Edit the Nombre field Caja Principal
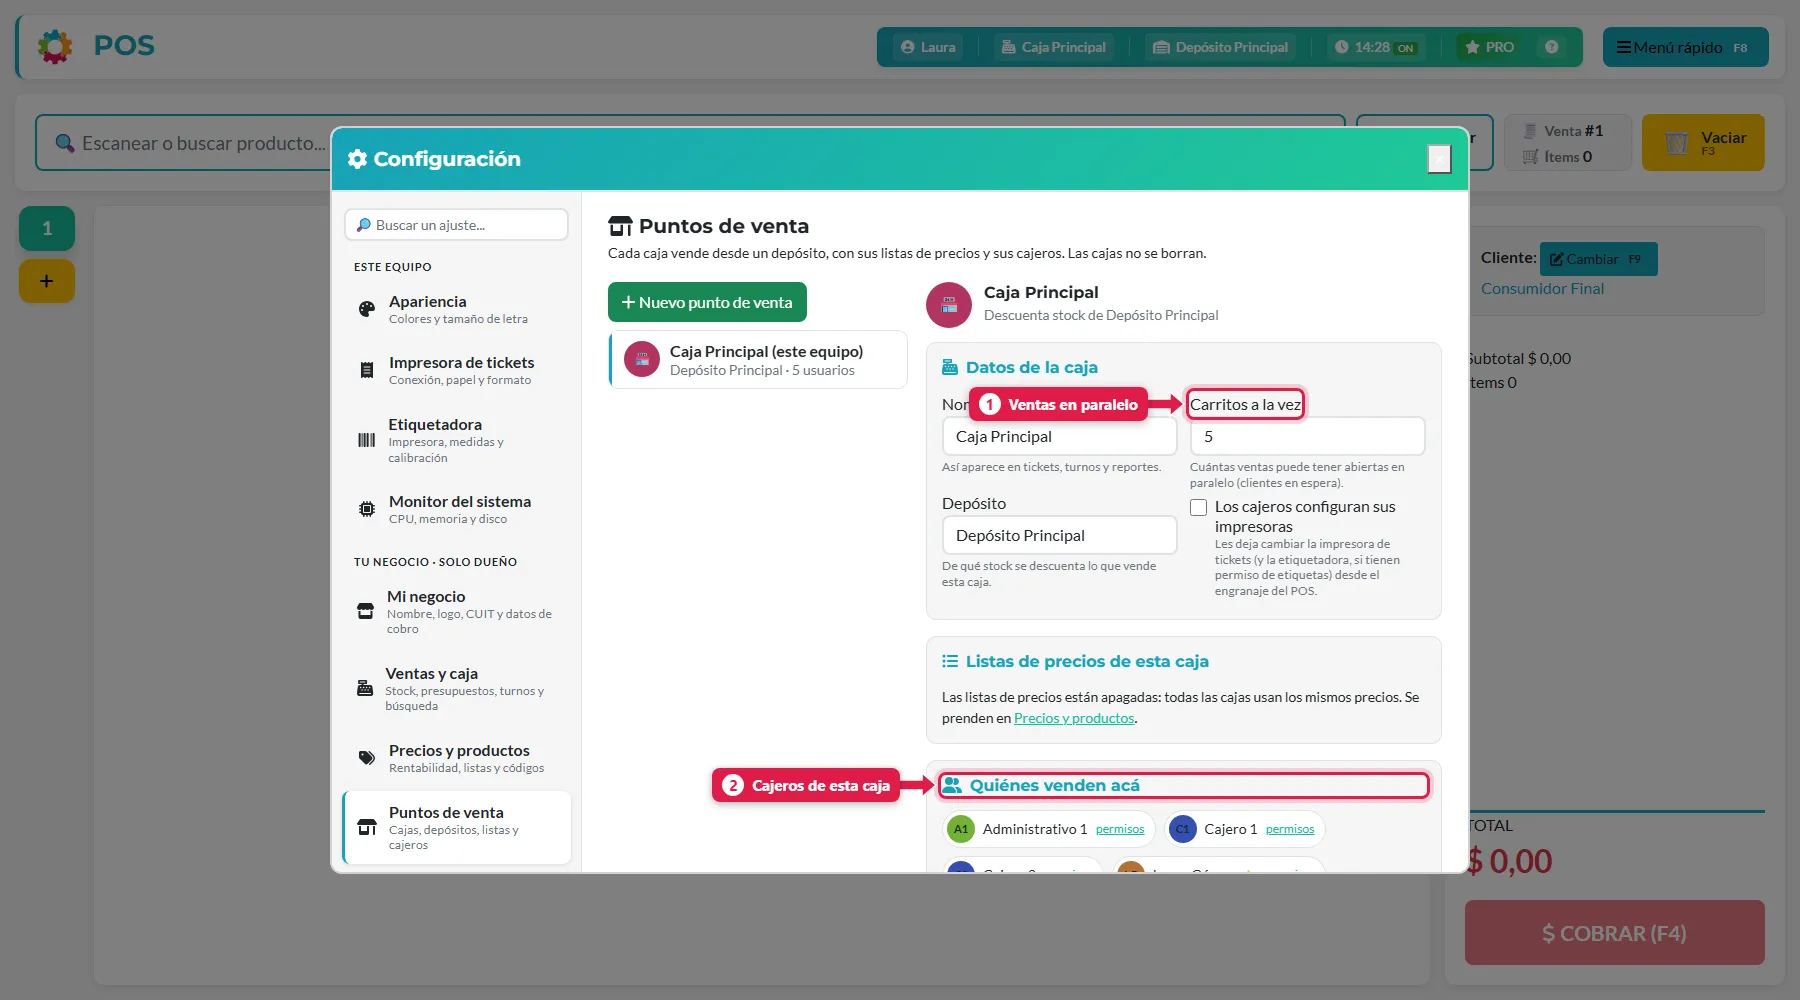Image resolution: width=1800 pixels, height=1000 pixels. pos(1059,437)
